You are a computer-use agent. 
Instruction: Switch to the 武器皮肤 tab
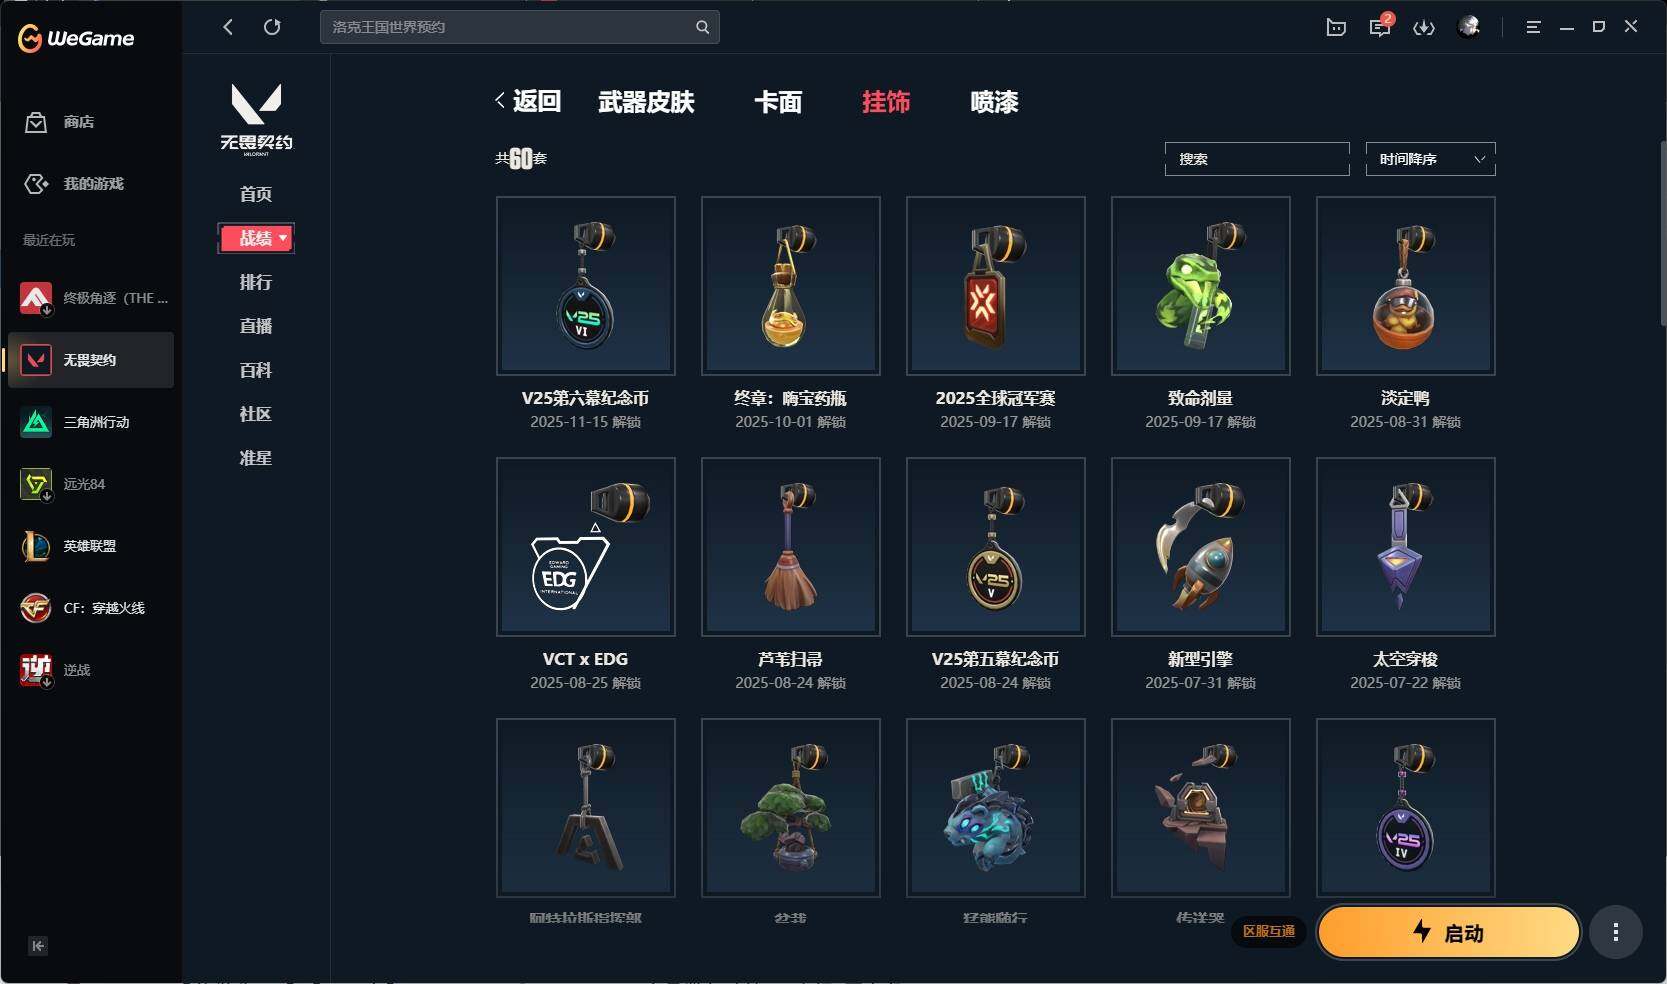pyautogui.click(x=646, y=102)
